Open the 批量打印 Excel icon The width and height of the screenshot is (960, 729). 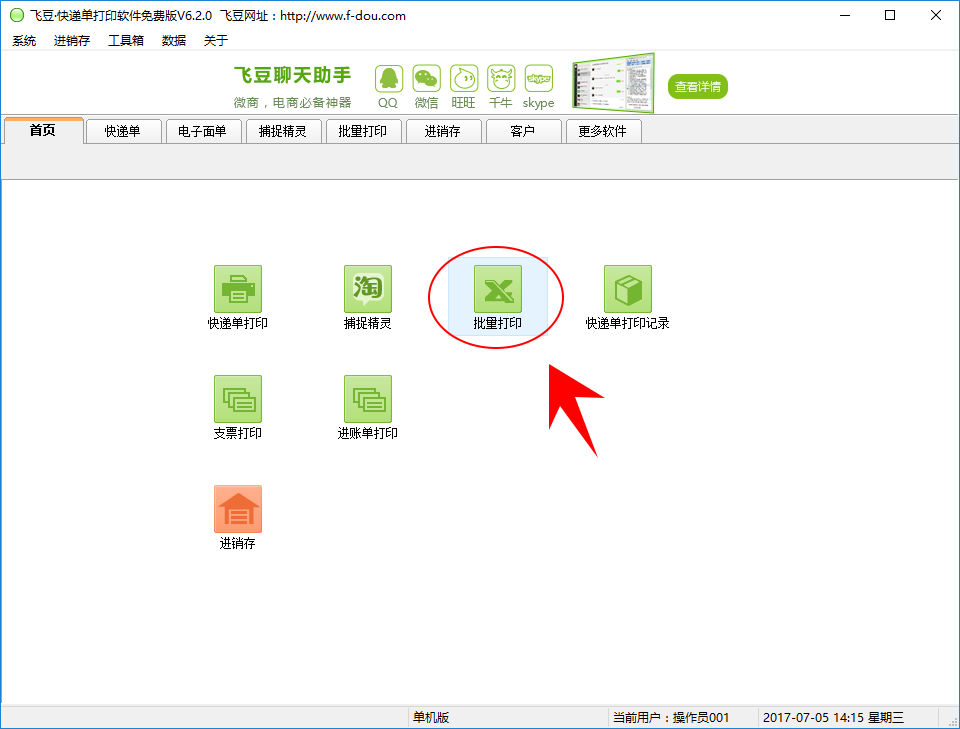click(x=498, y=289)
